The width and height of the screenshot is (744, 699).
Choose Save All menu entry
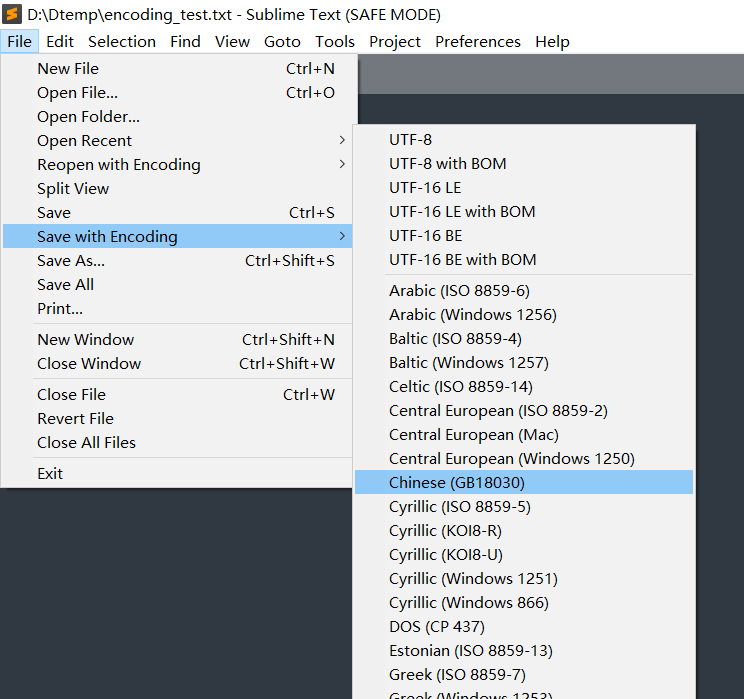[x=177, y=285]
